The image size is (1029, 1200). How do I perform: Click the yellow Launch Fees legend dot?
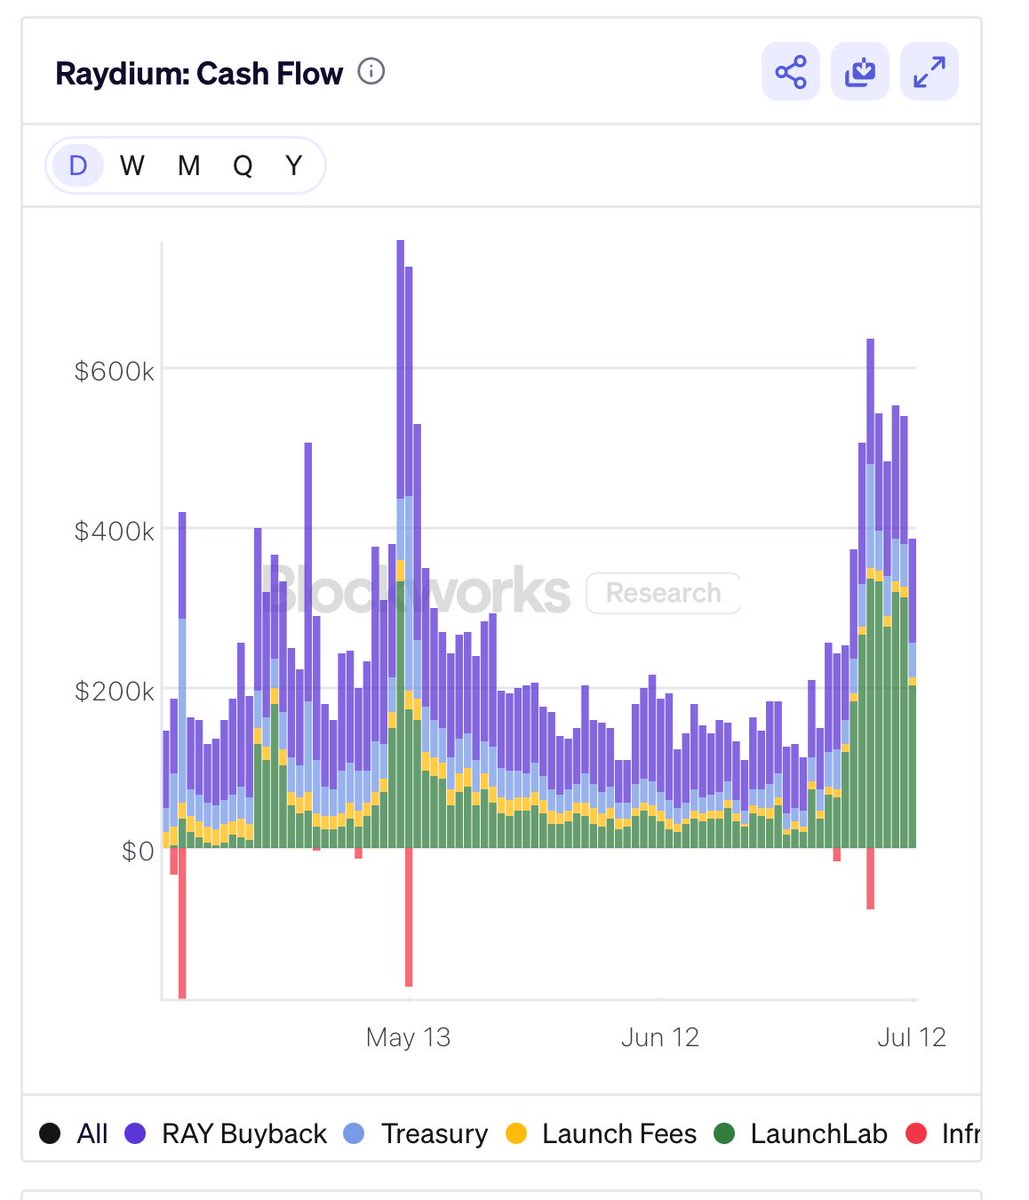[516, 1134]
